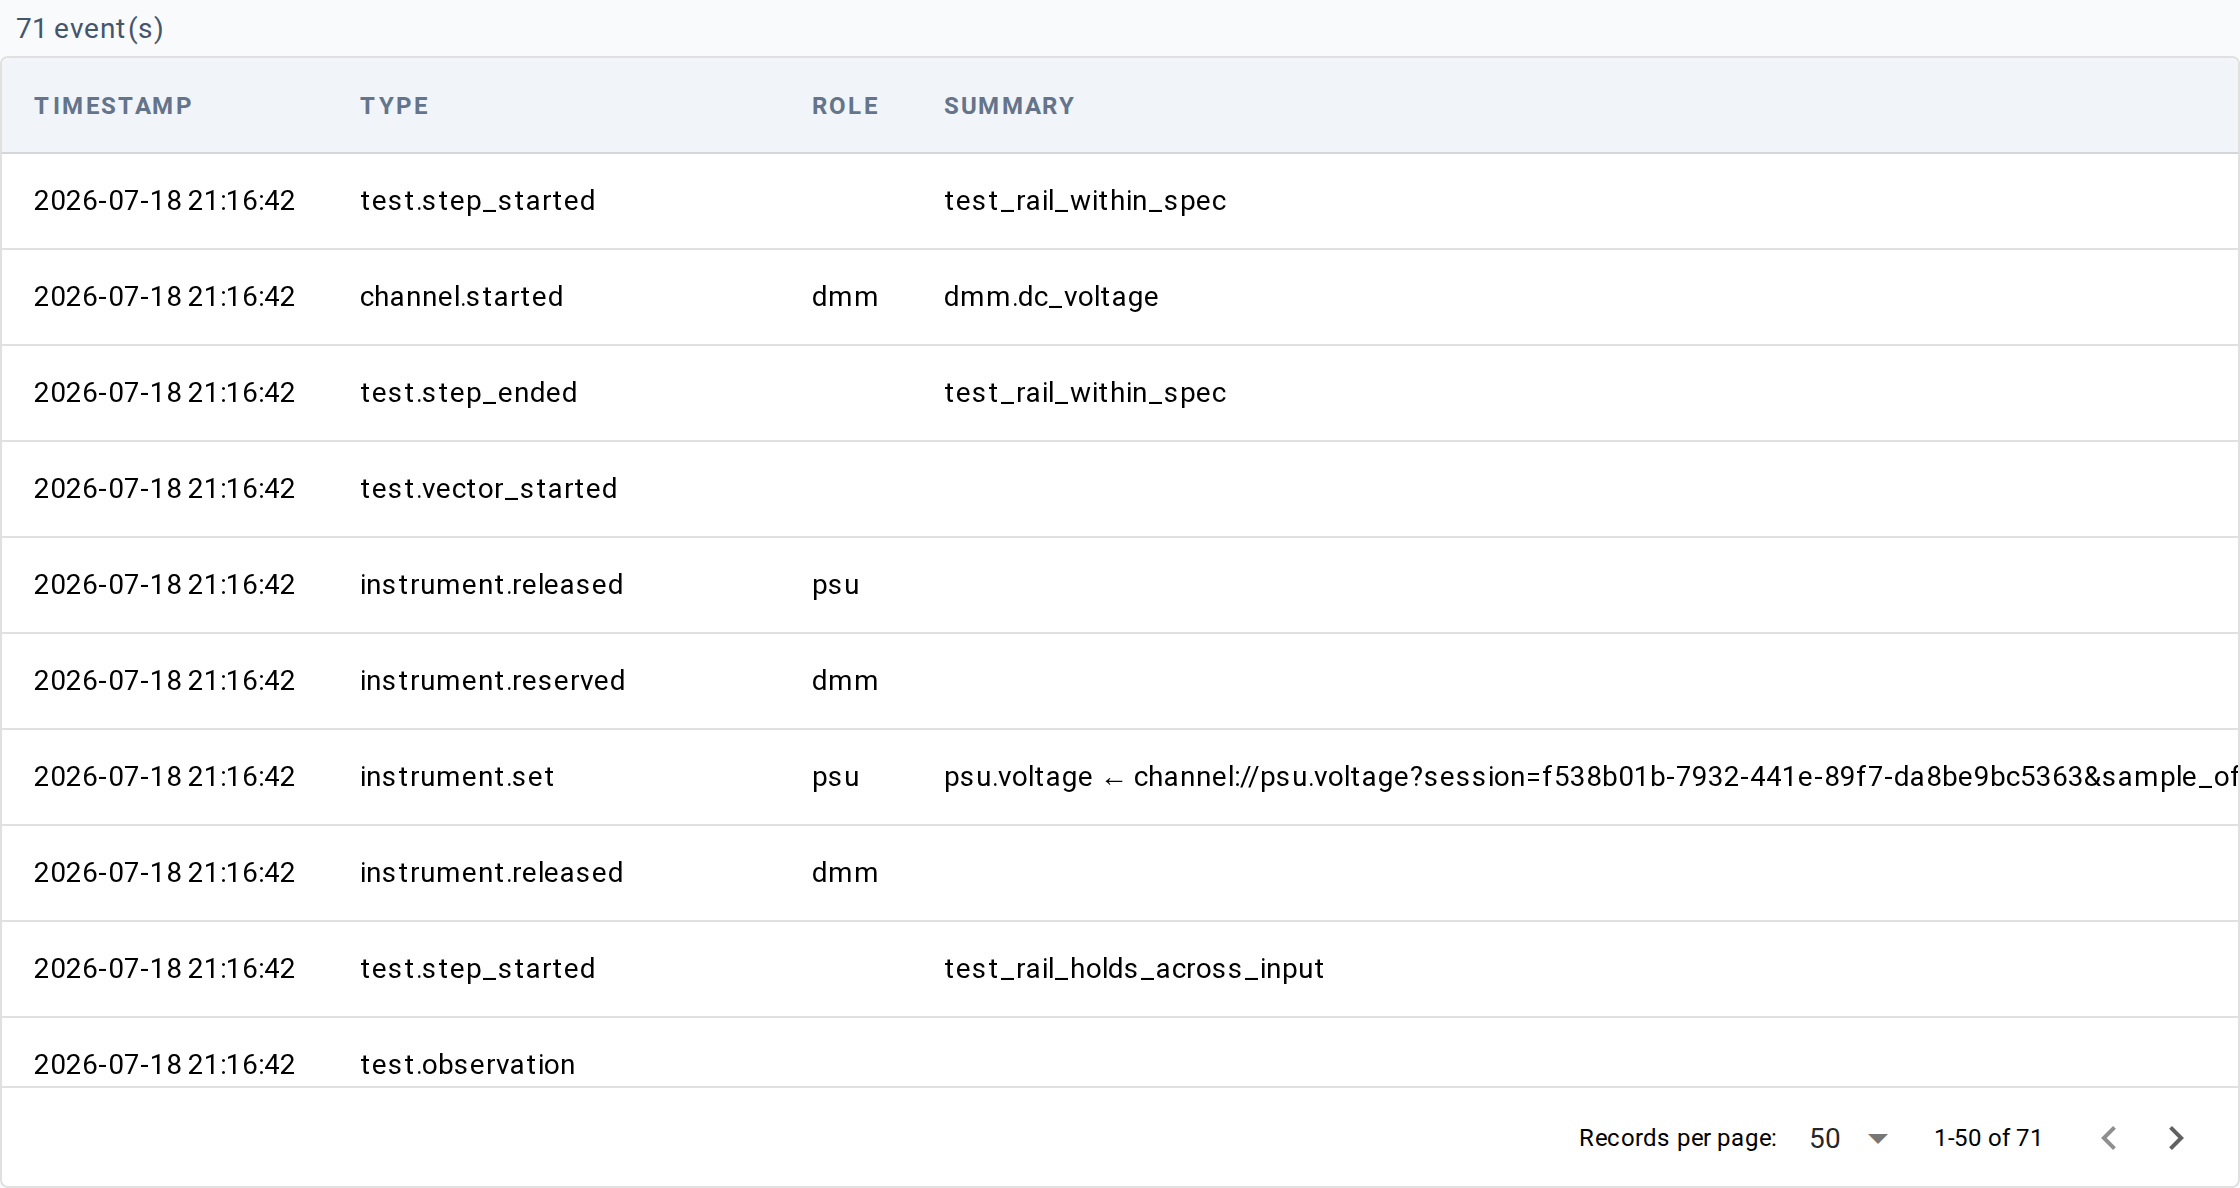Click the 71 event(s) count label
The width and height of the screenshot is (2240, 1188).
(90, 28)
